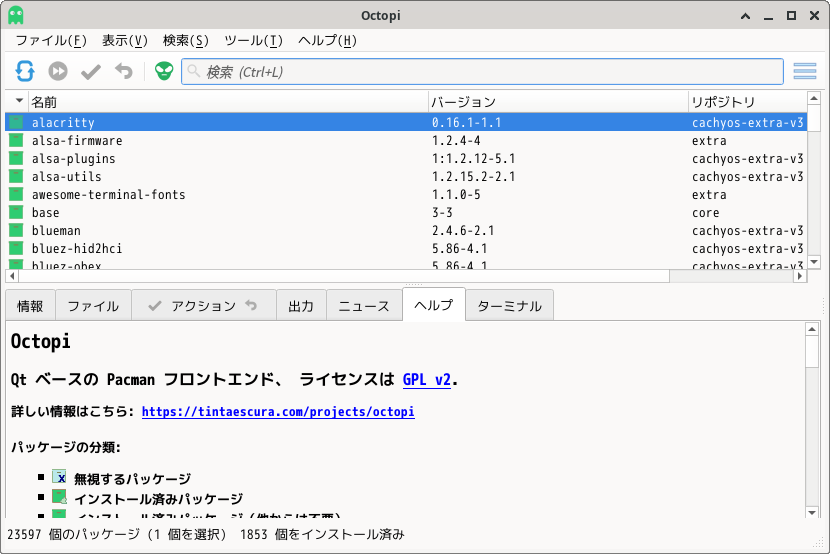Select the blueman package name
830x554 pixels.
[x=56, y=231]
